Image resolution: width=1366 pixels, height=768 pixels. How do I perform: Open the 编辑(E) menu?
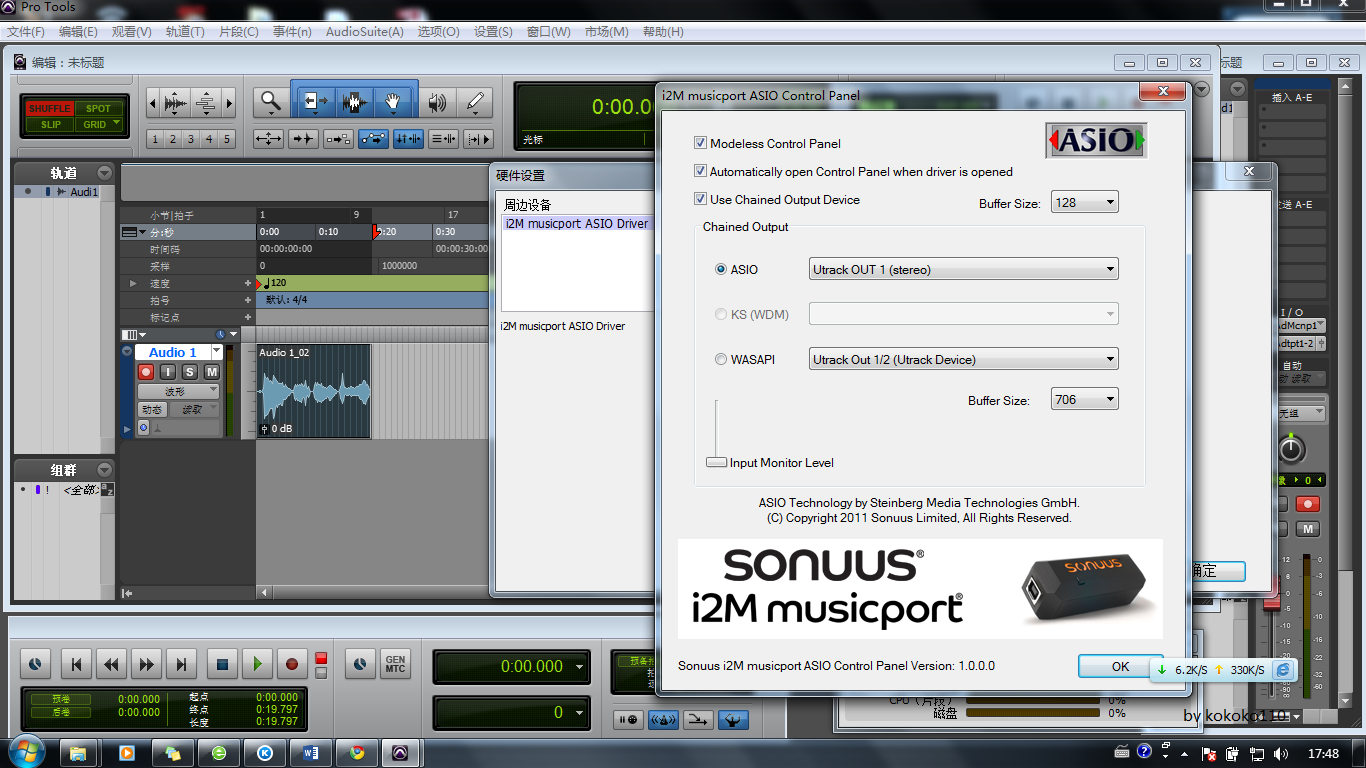78,31
